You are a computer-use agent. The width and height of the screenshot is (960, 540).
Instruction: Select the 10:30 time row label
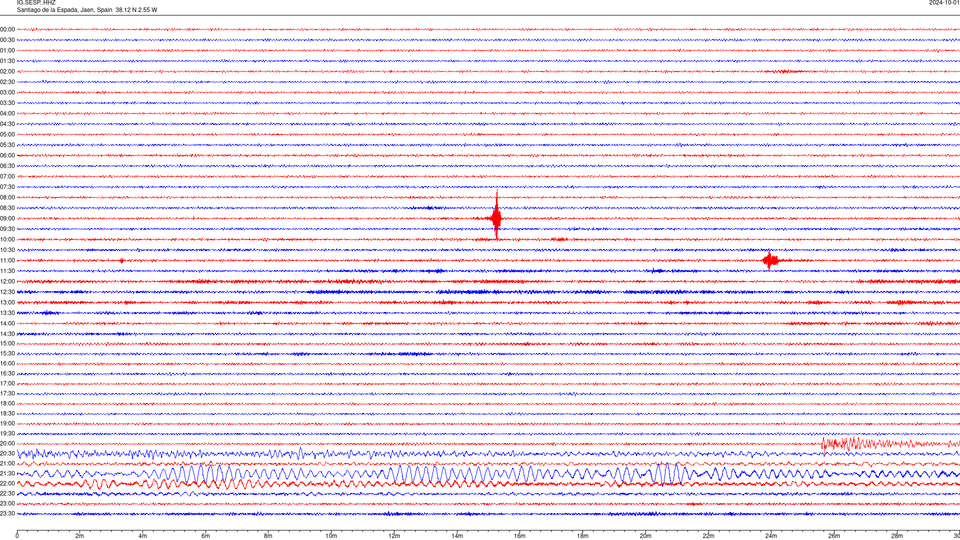point(7,250)
